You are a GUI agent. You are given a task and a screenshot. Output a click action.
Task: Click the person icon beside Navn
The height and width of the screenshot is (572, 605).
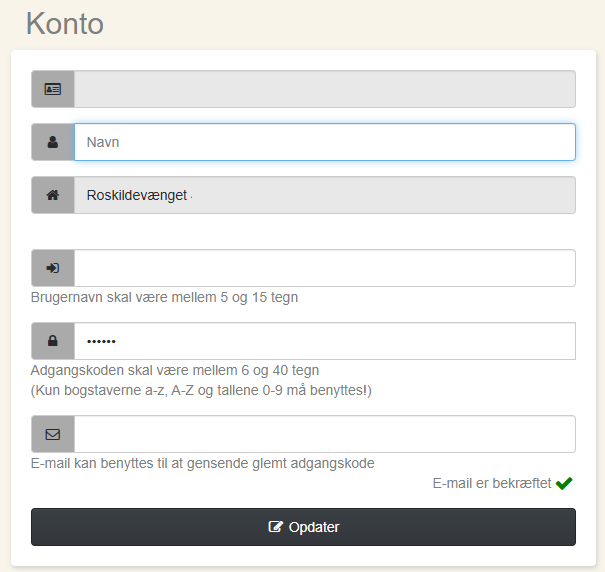53,142
